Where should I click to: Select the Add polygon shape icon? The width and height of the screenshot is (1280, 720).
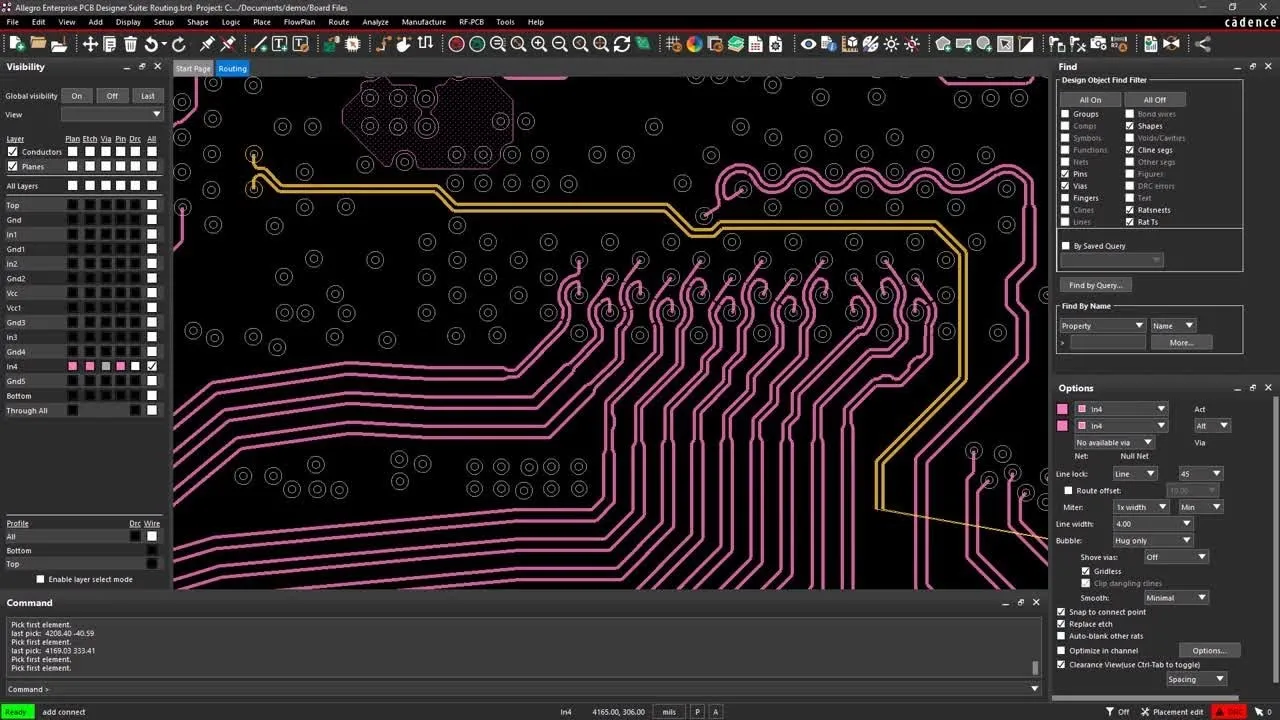[x=943, y=44]
